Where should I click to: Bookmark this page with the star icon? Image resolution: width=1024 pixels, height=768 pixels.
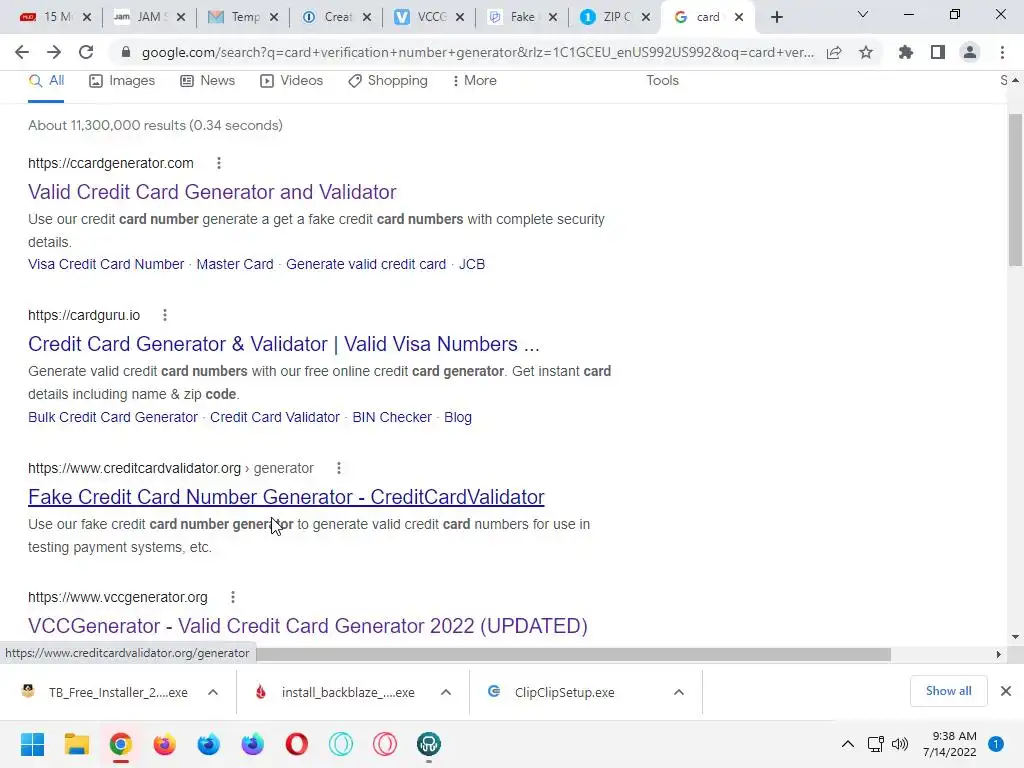click(866, 52)
